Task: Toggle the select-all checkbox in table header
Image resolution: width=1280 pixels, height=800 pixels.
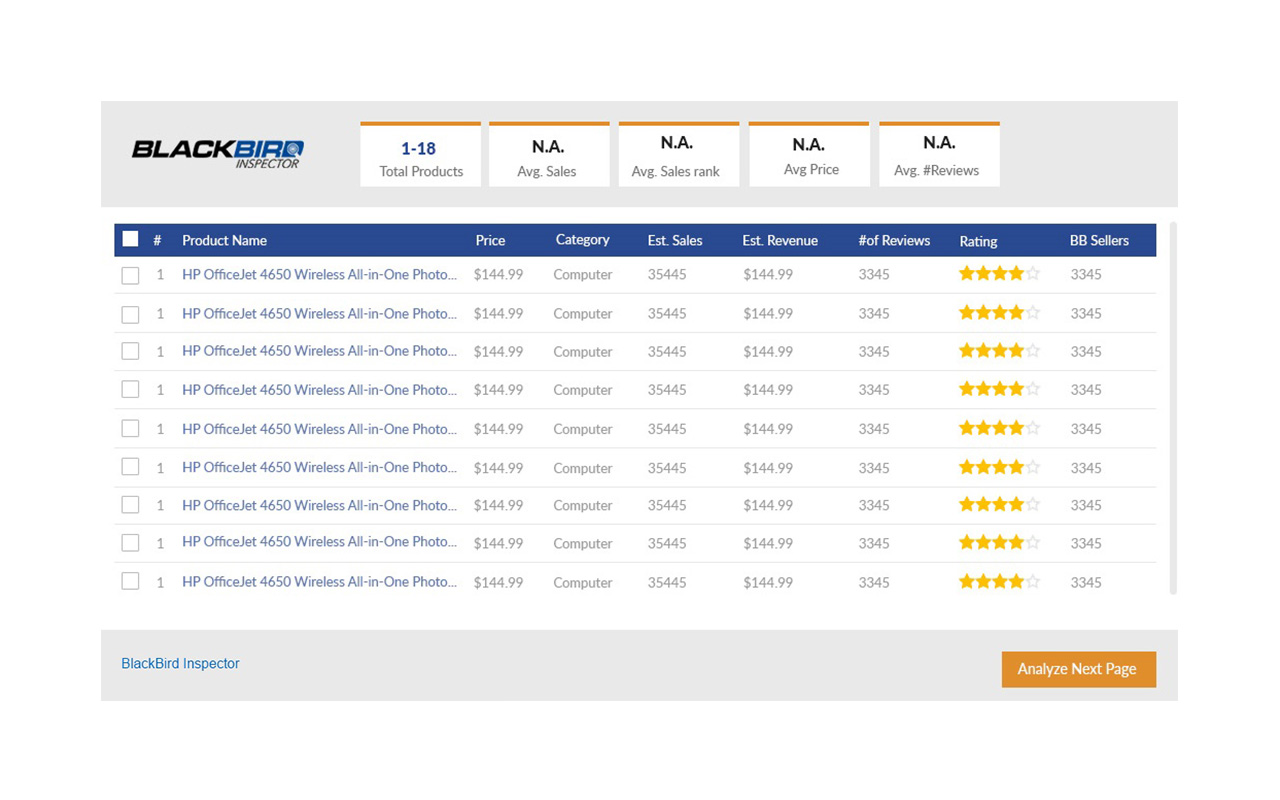Action: click(x=130, y=239)
